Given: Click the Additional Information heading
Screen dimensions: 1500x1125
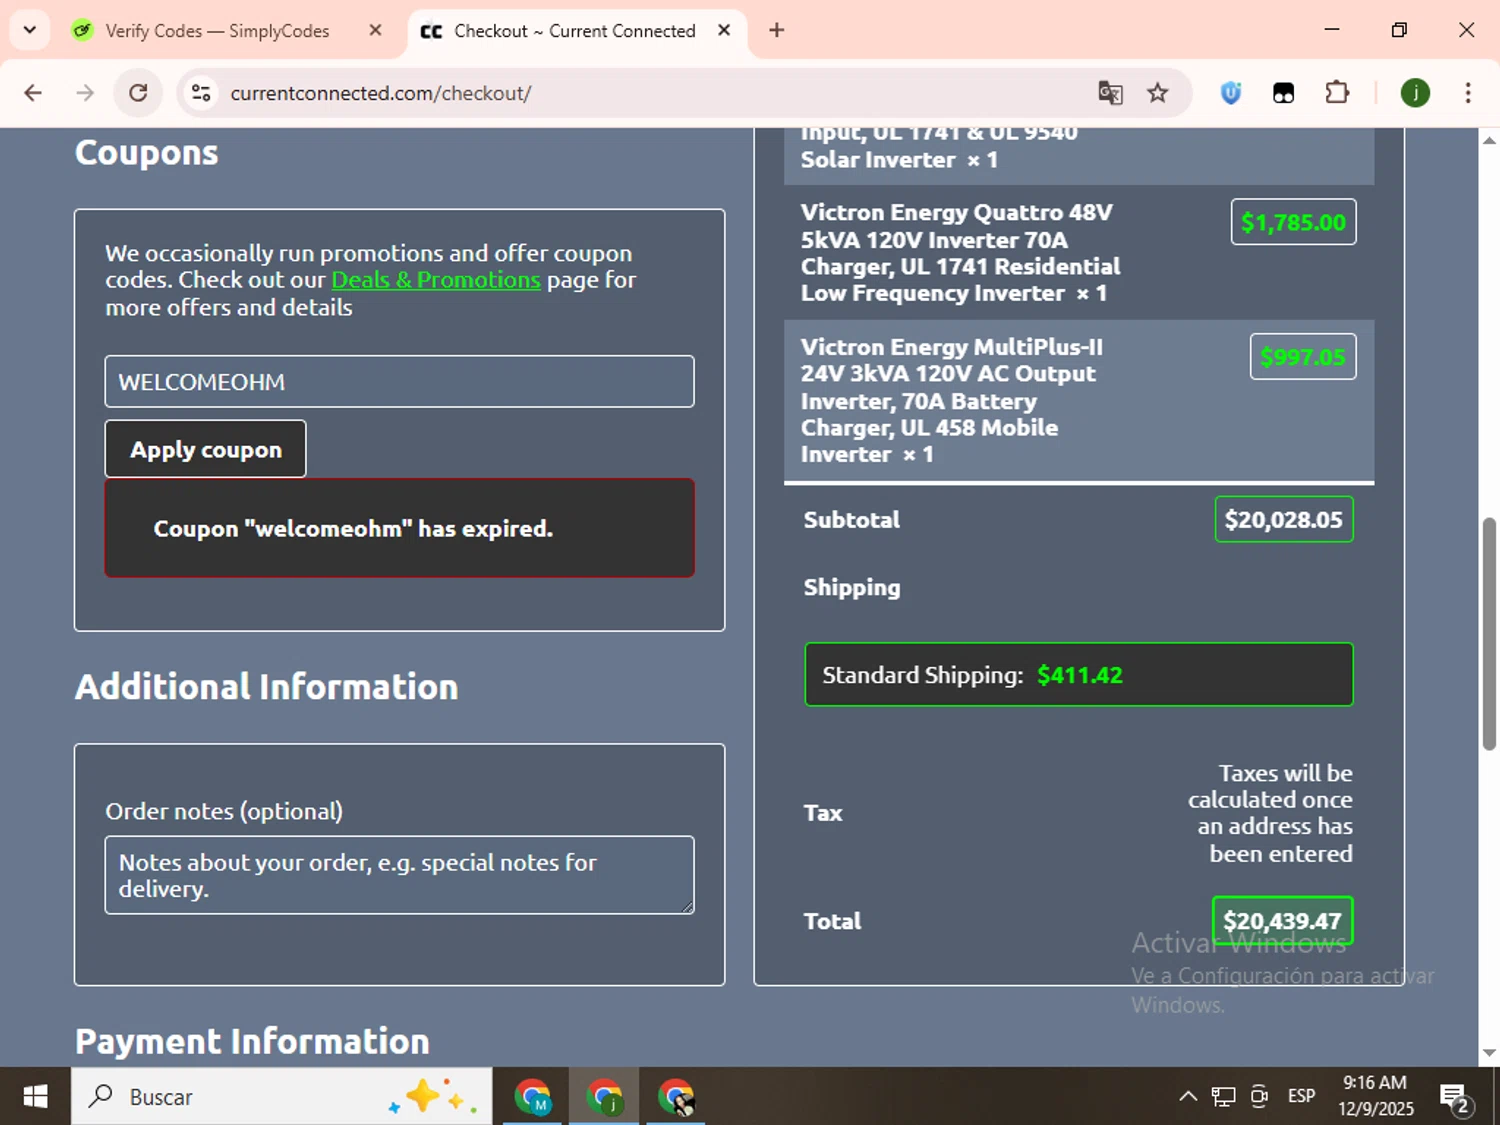Looking at the screenshot, I should [266, 687].
